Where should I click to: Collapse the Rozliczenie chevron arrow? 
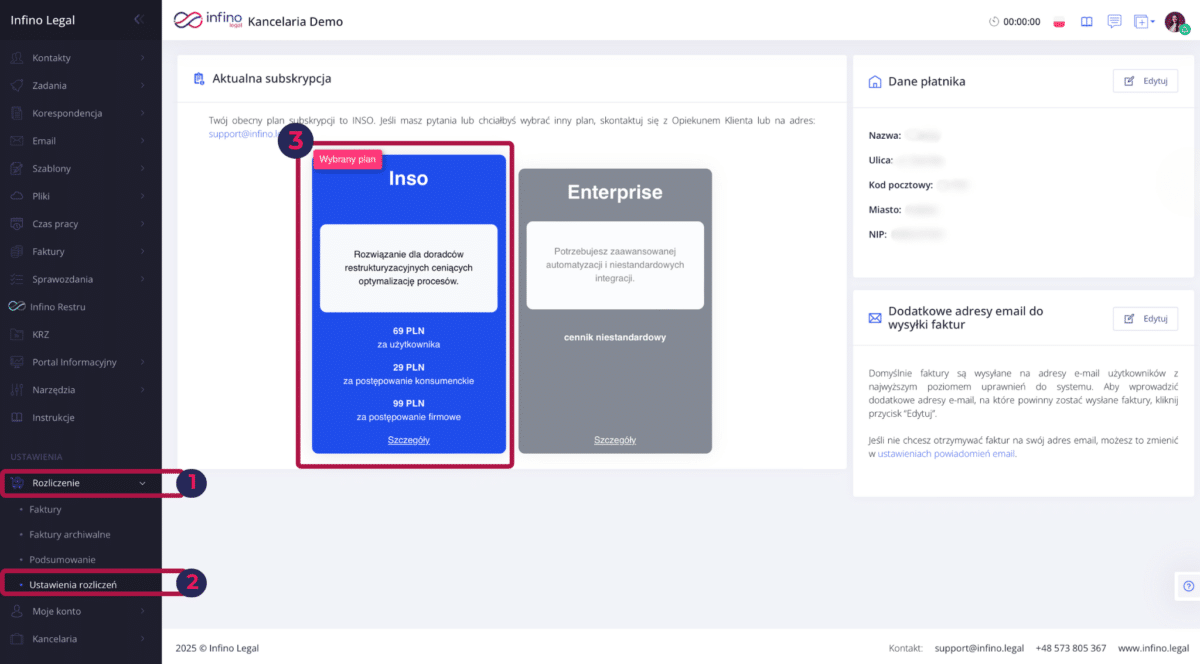point(143,483)
